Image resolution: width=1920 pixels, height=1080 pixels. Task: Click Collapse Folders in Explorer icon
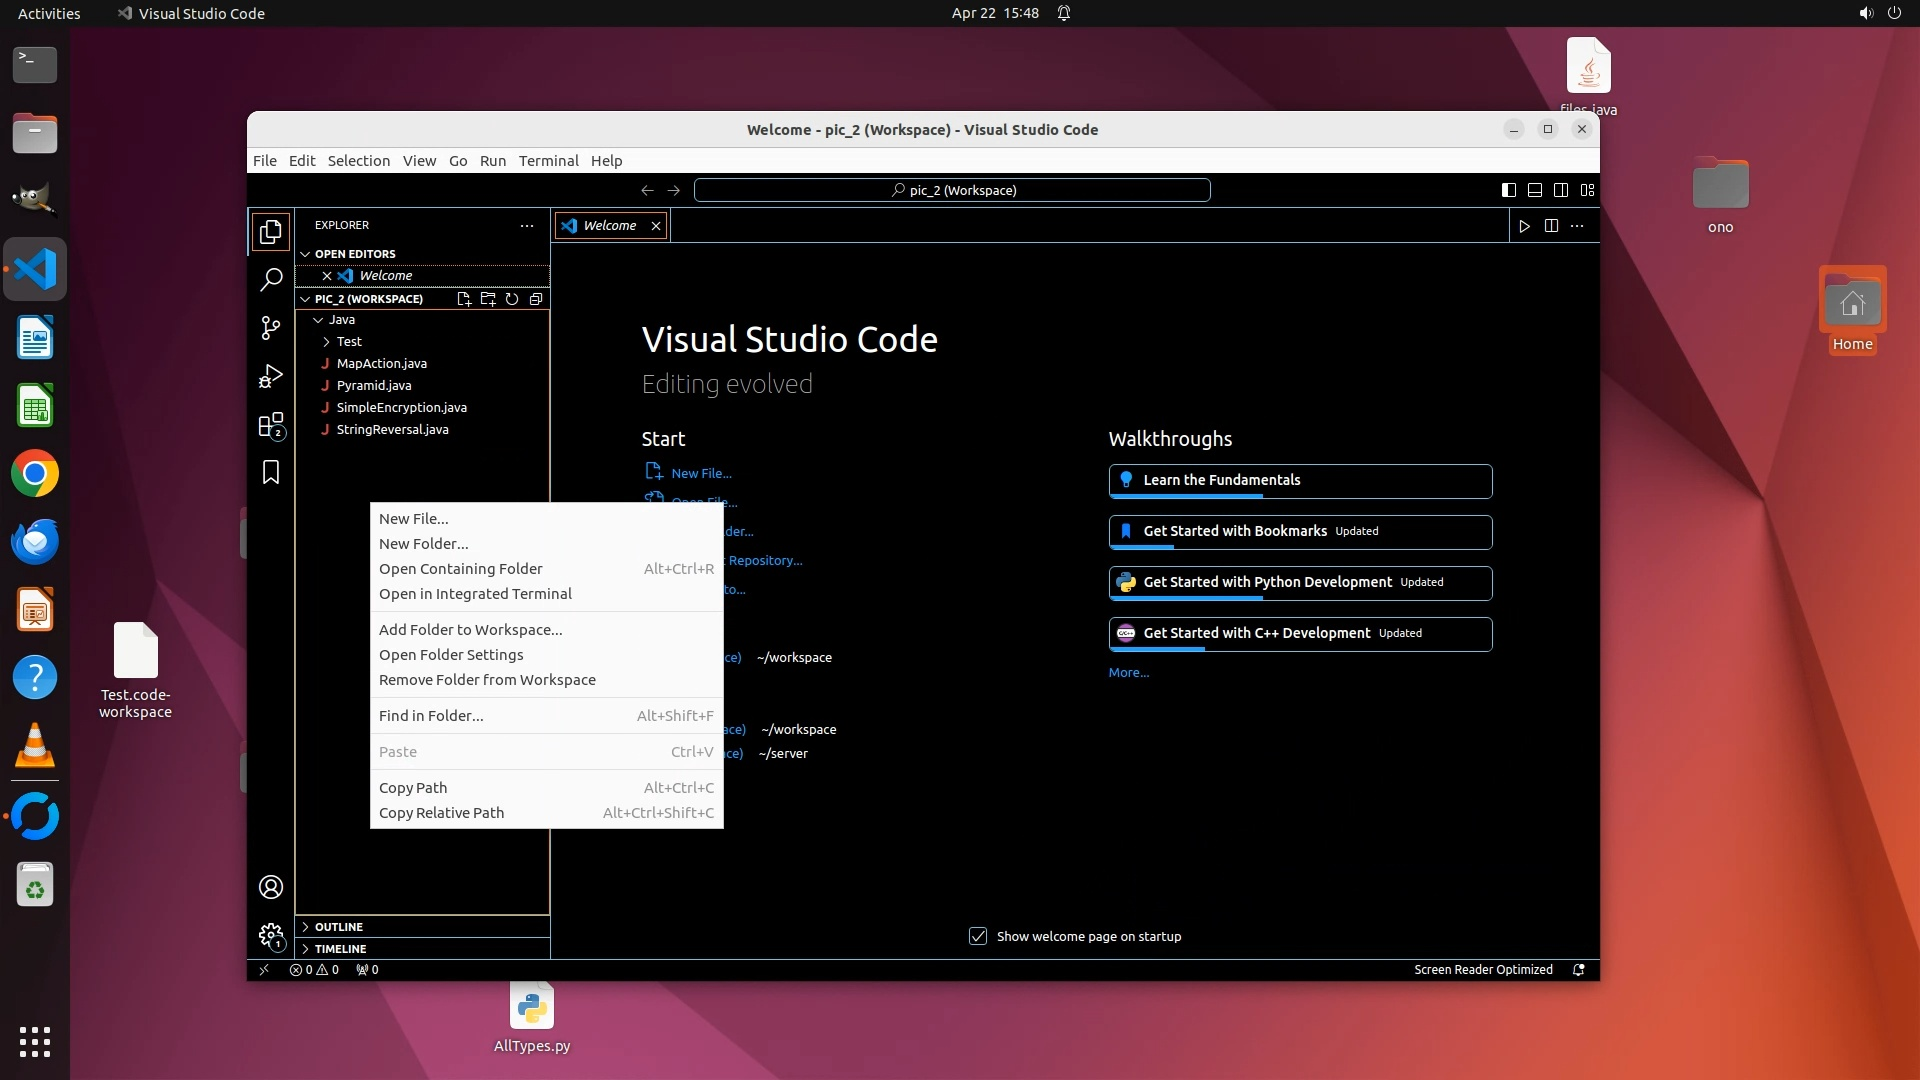(536, 299)
